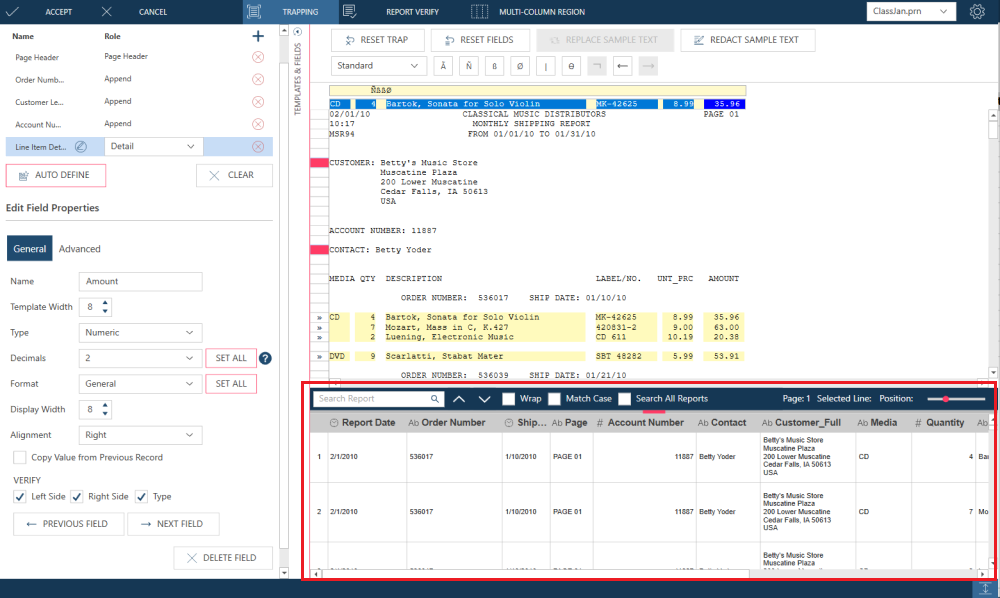
Task: Open the Type dropdown showing Numeric
Action: point(140,332)
